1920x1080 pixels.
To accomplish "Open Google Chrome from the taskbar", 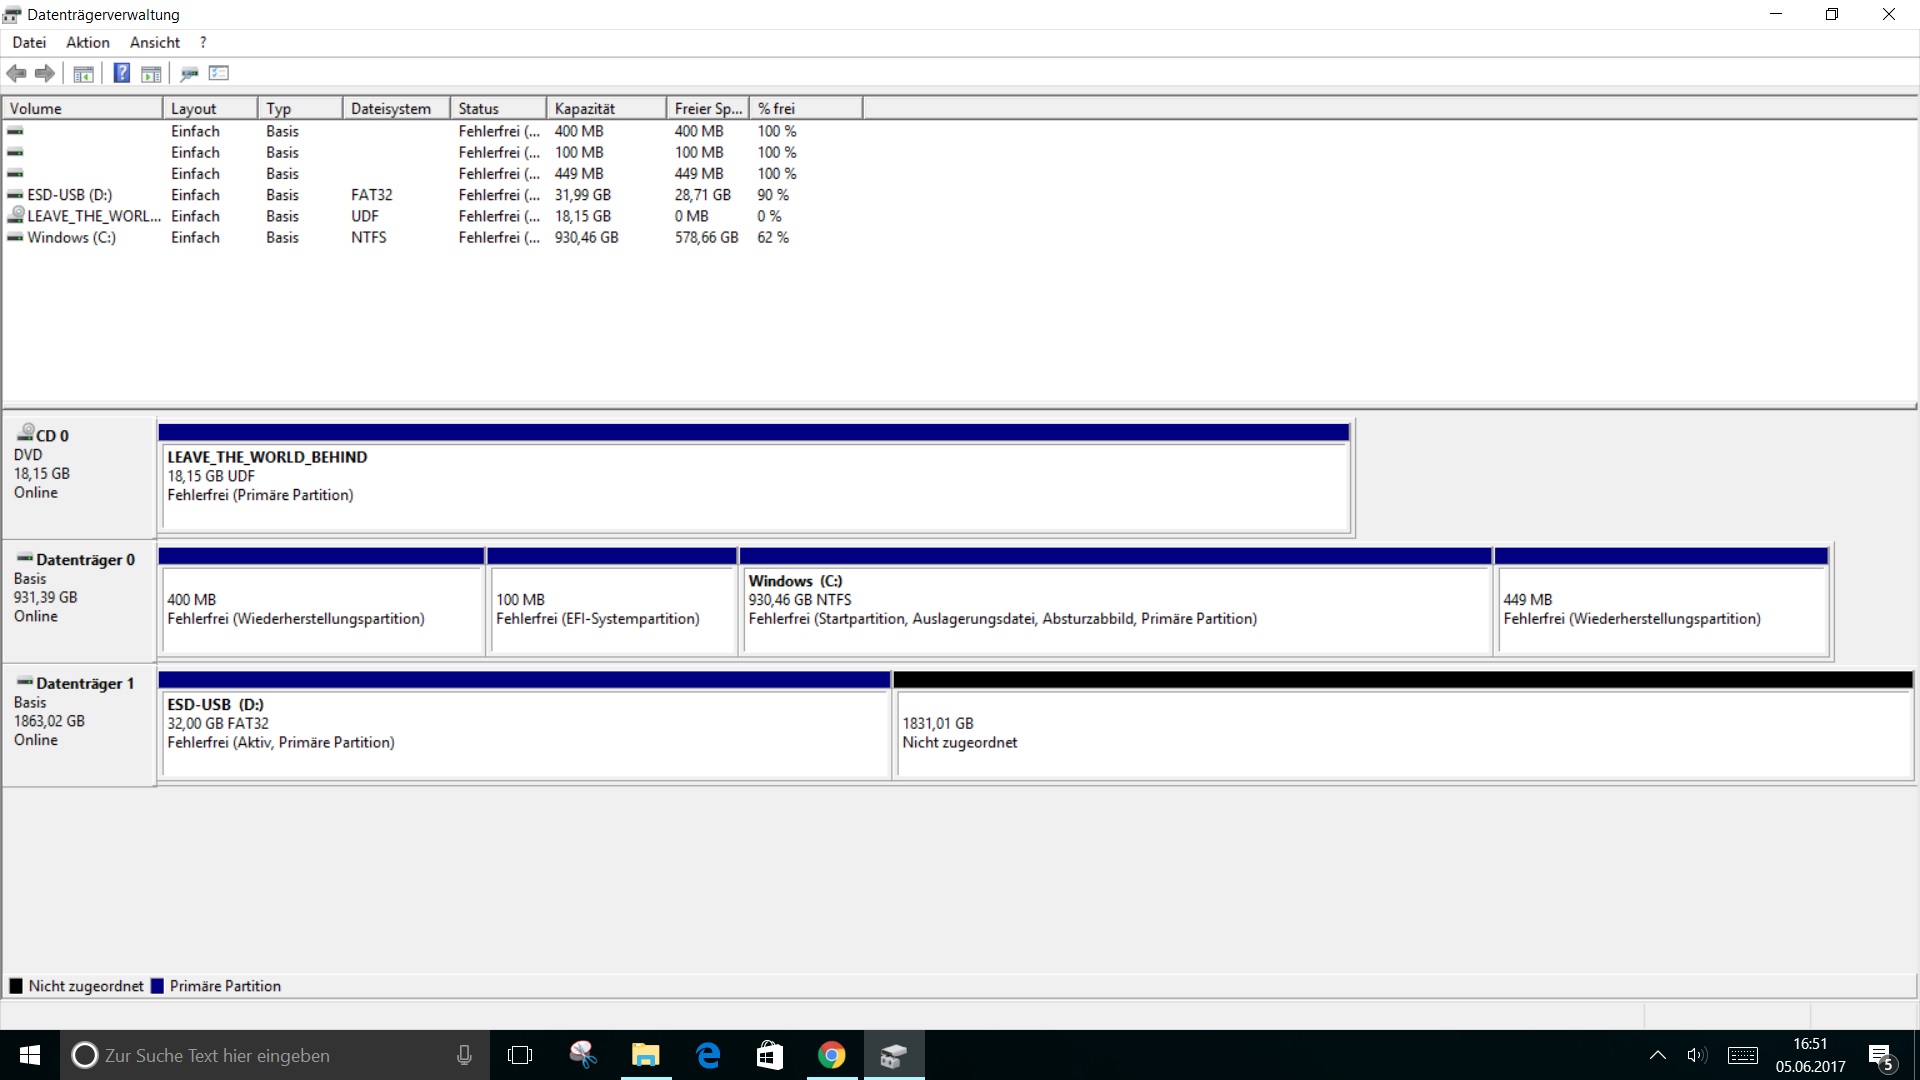I will 831,1055.
